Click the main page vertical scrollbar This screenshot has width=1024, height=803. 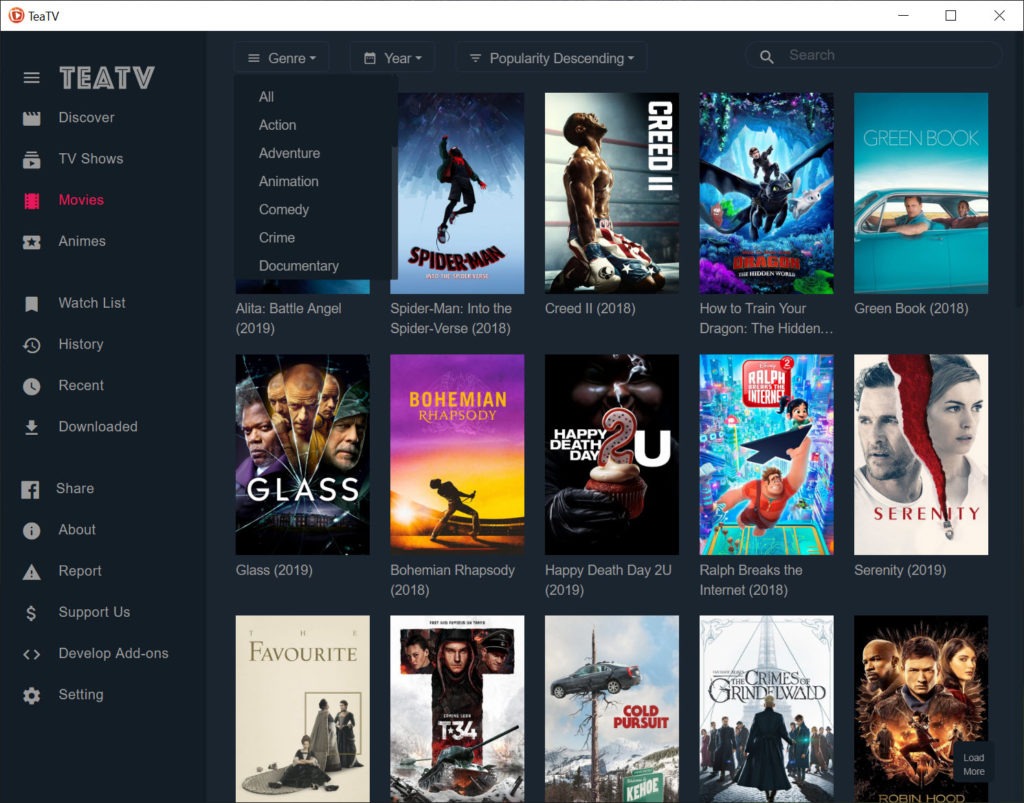1019,170
